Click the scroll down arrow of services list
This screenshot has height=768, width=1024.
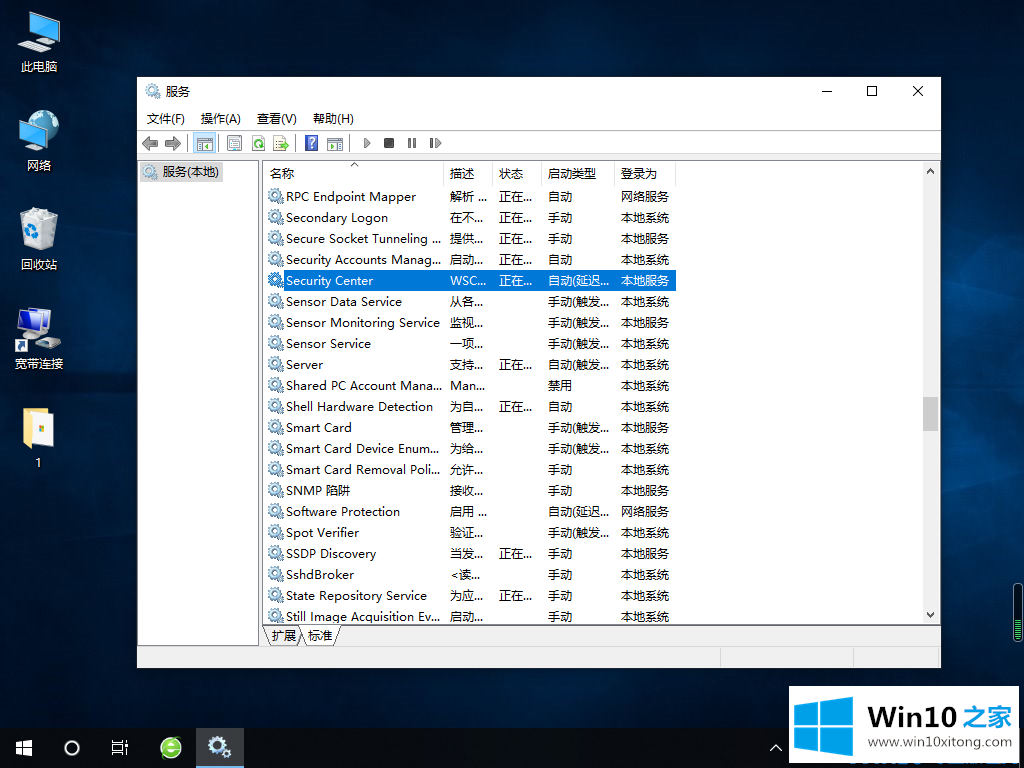930,616
